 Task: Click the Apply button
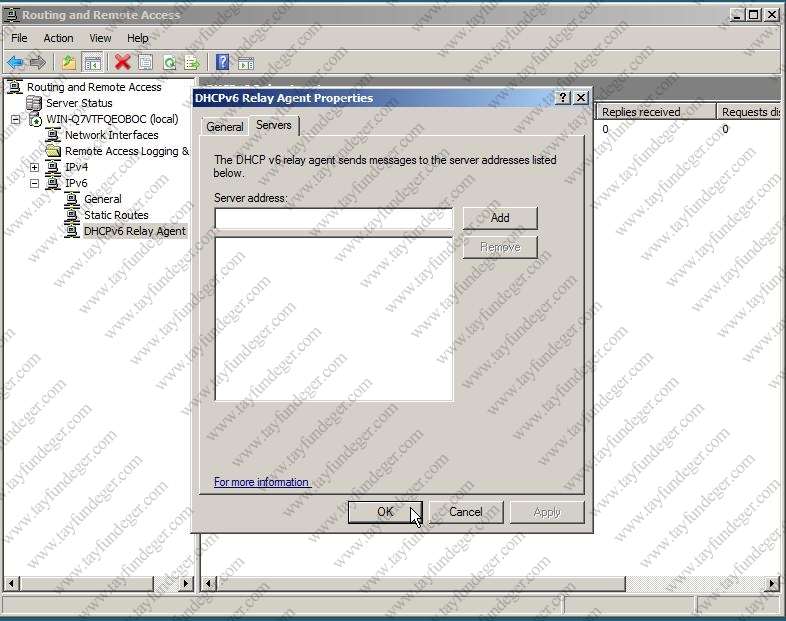547,512
